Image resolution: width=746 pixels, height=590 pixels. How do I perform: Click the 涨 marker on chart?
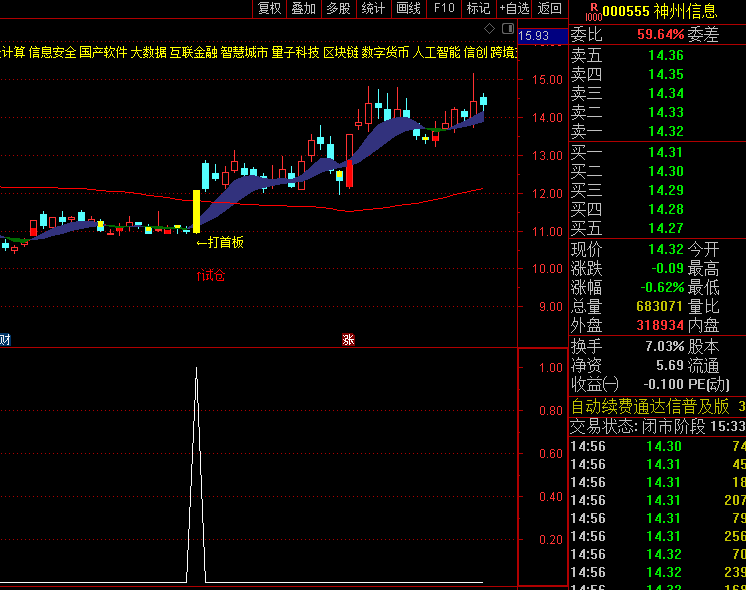(x=348, y=339)
